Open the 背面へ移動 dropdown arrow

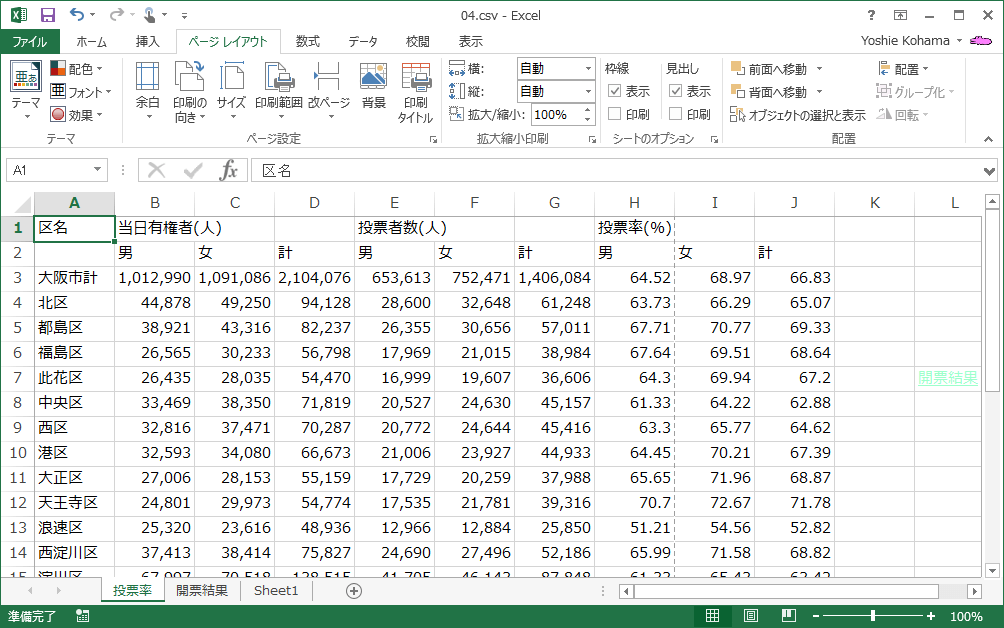(819, 92)
